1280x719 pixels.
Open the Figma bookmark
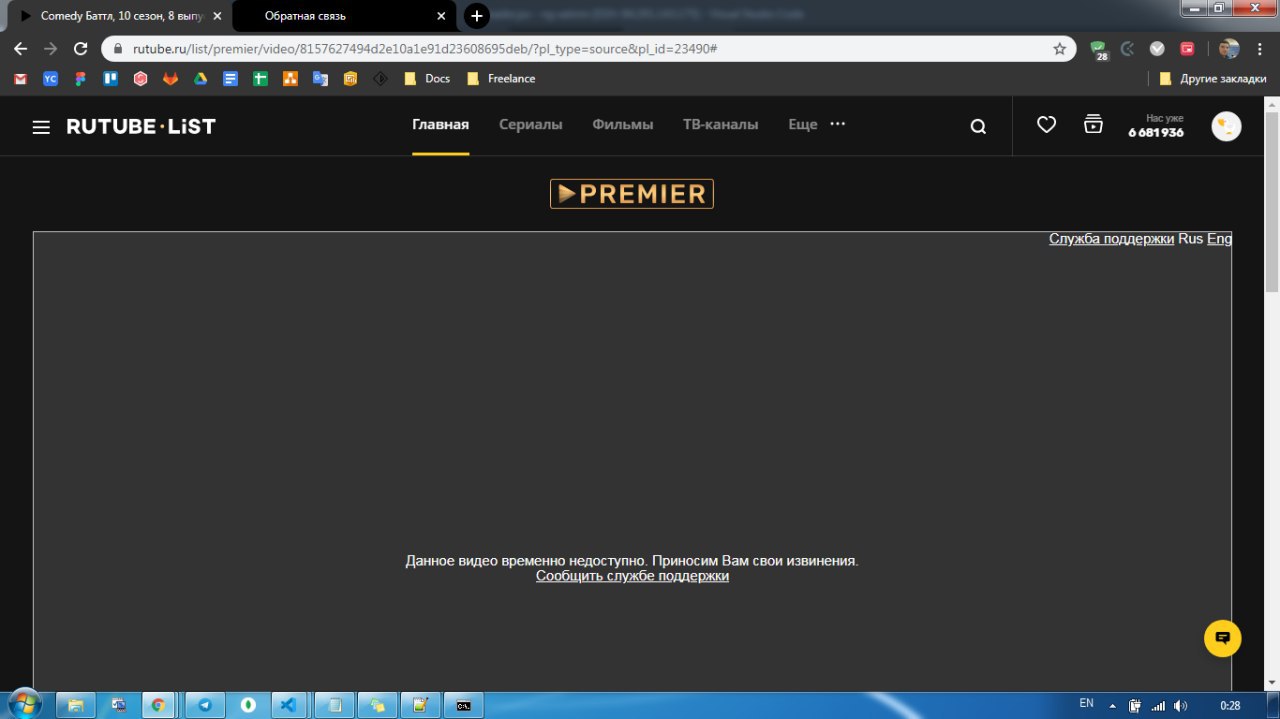click(80, 78)
